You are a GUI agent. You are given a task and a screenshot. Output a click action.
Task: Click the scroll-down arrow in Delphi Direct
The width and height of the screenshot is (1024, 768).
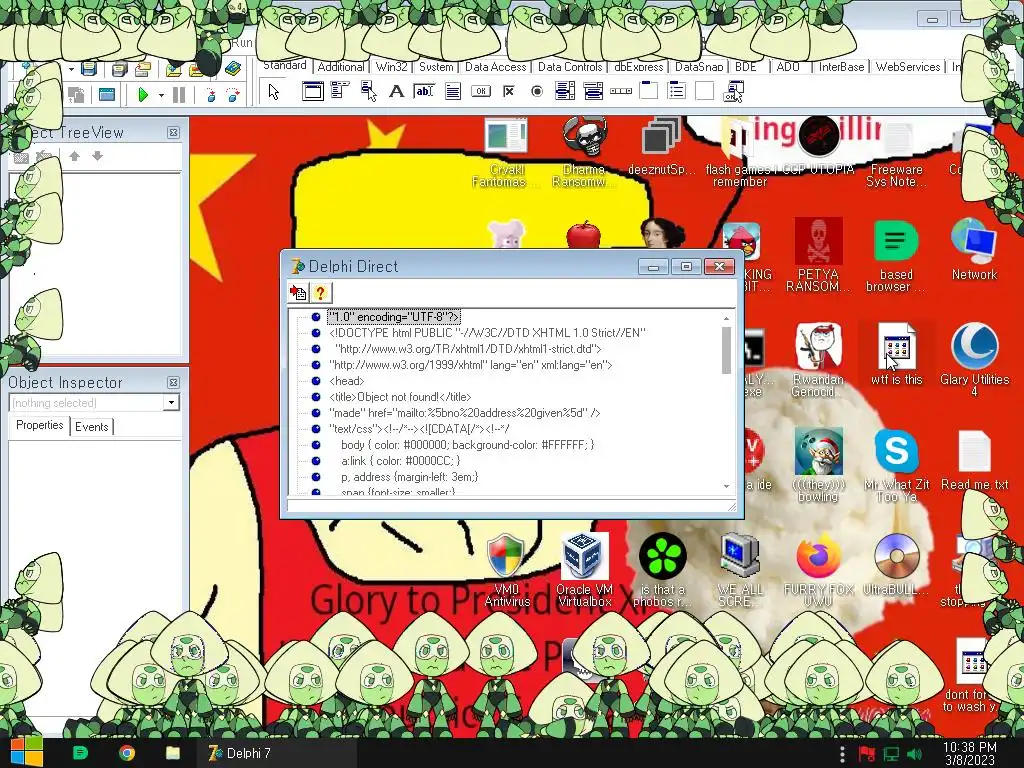click(x=726, y=487)
